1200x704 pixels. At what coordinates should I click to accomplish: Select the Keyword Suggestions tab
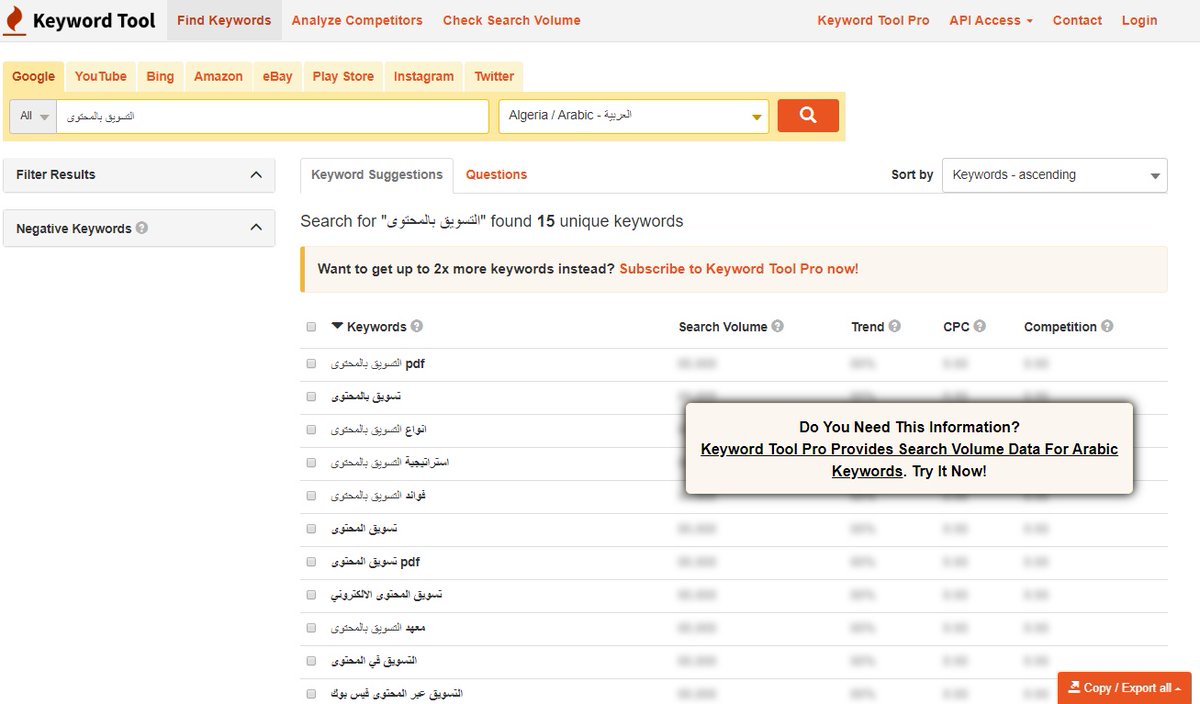377,174
